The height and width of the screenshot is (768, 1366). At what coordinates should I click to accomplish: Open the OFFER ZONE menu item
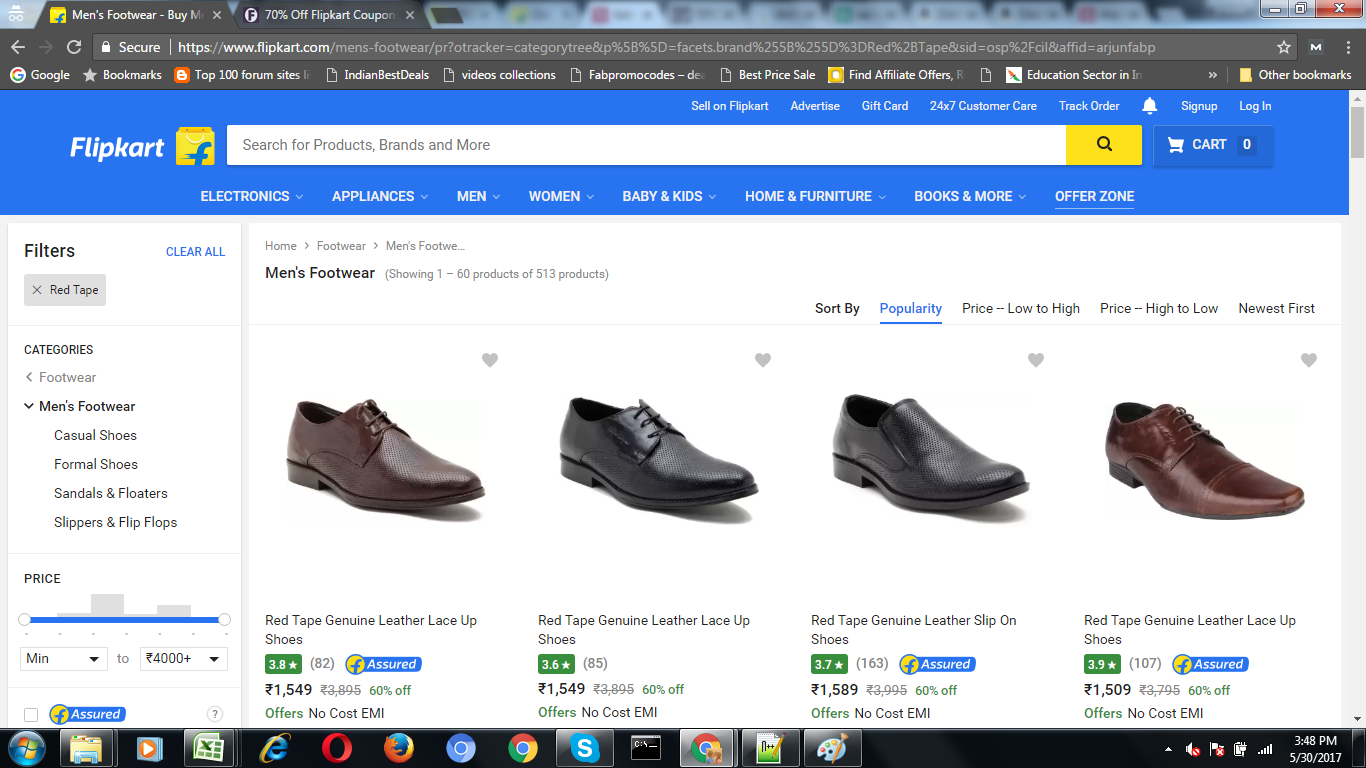[x=1095, y=196]
